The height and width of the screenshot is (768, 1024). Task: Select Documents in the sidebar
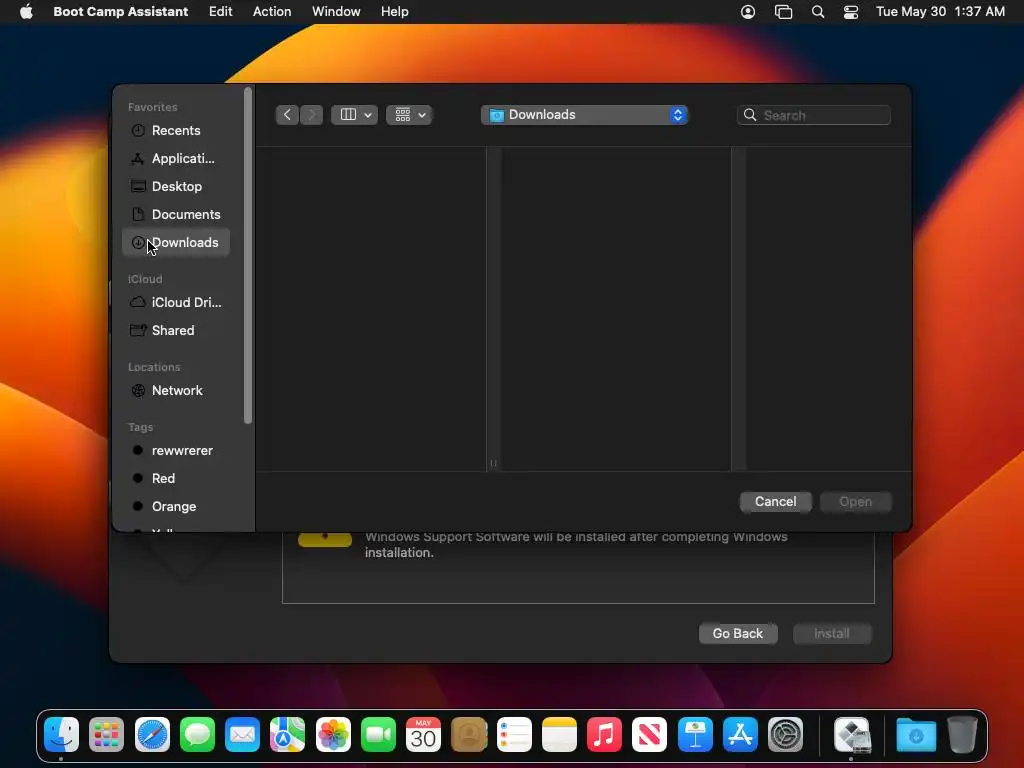176,215
